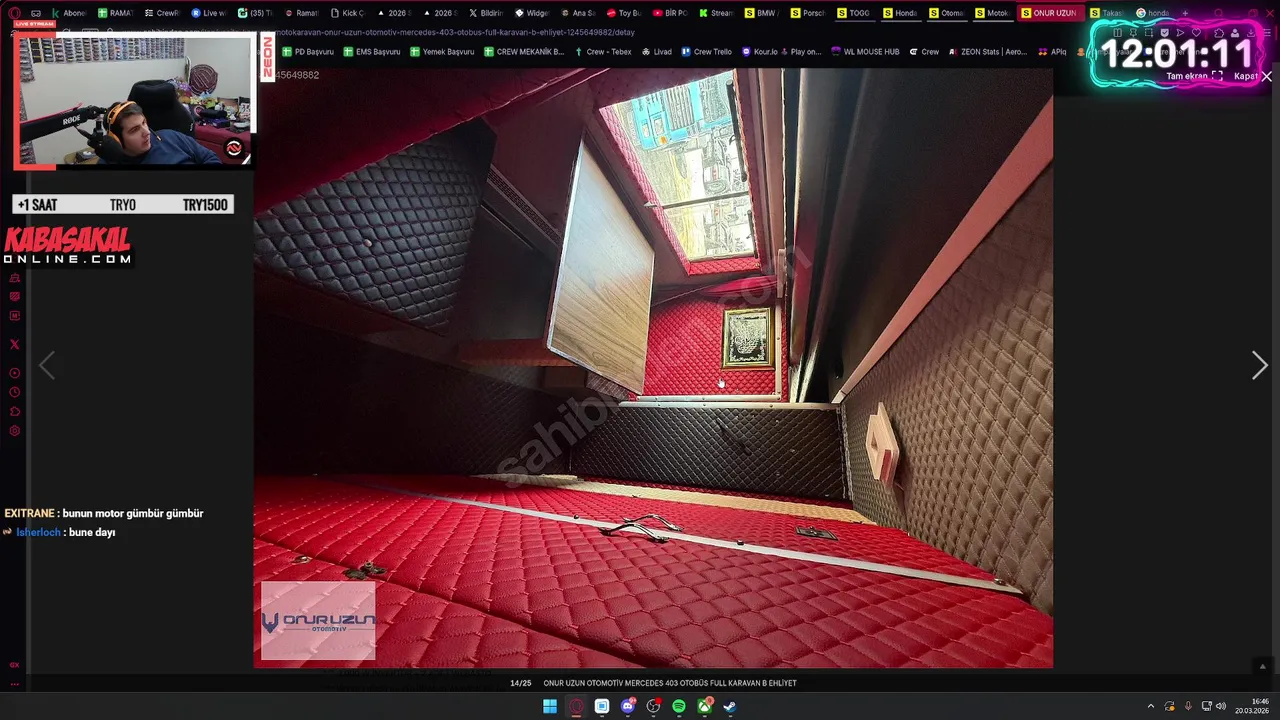Open X (Twitter) in Opera sidebar
This screenshot has width=1280, height=720.
15,344
